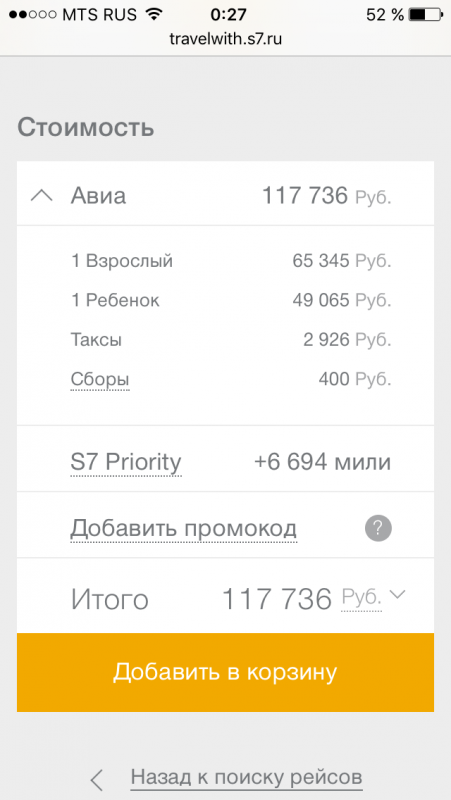Tap the signal strength dots icon

pyautogui.click(x=33, y=15)
